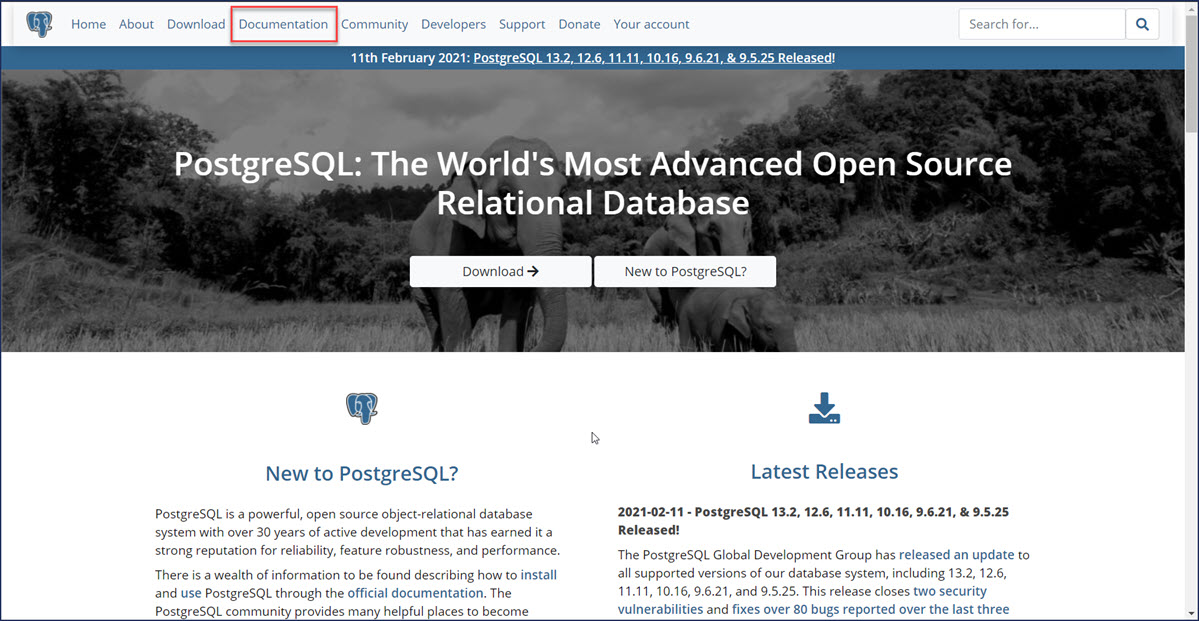This screenshot has height=621, width=1199.
Task: Open the fixes over 80 bugs link
Action: point(871,610)
